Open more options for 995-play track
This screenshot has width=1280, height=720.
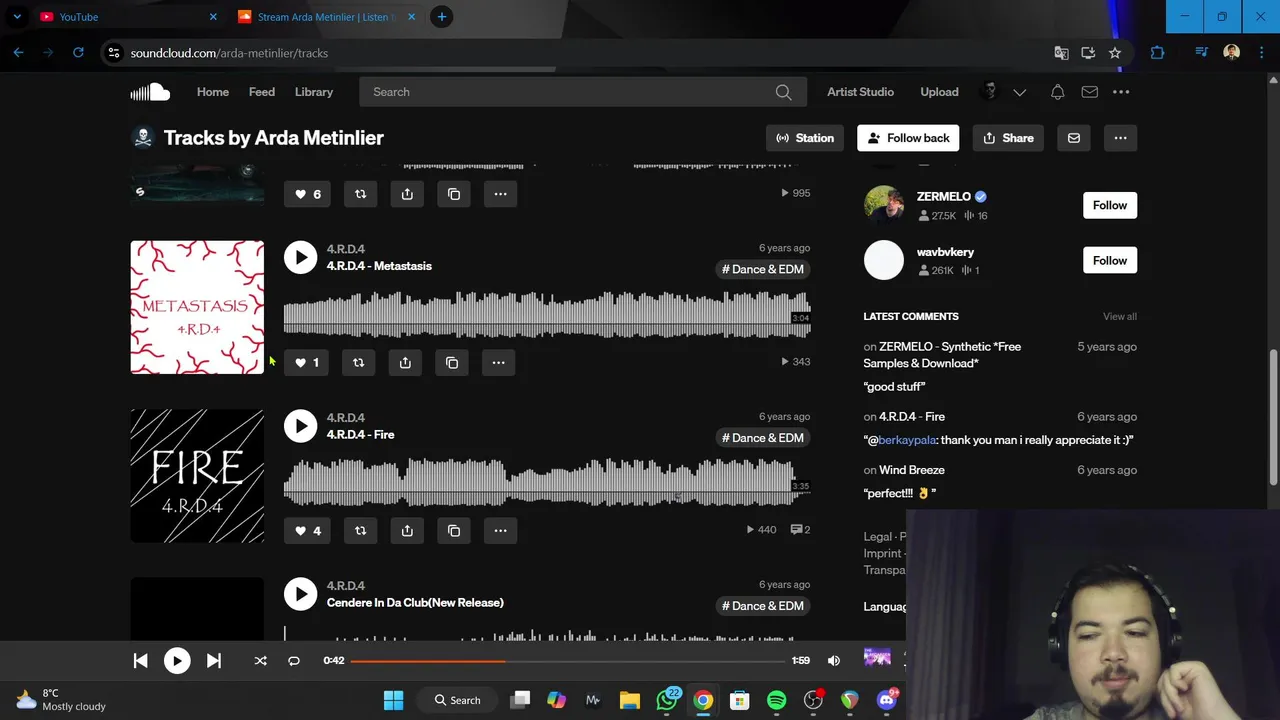[500, 194]
